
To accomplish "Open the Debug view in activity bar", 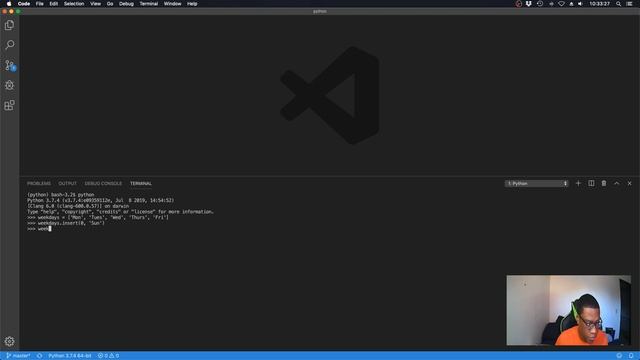I will click(x=9, y=85).
